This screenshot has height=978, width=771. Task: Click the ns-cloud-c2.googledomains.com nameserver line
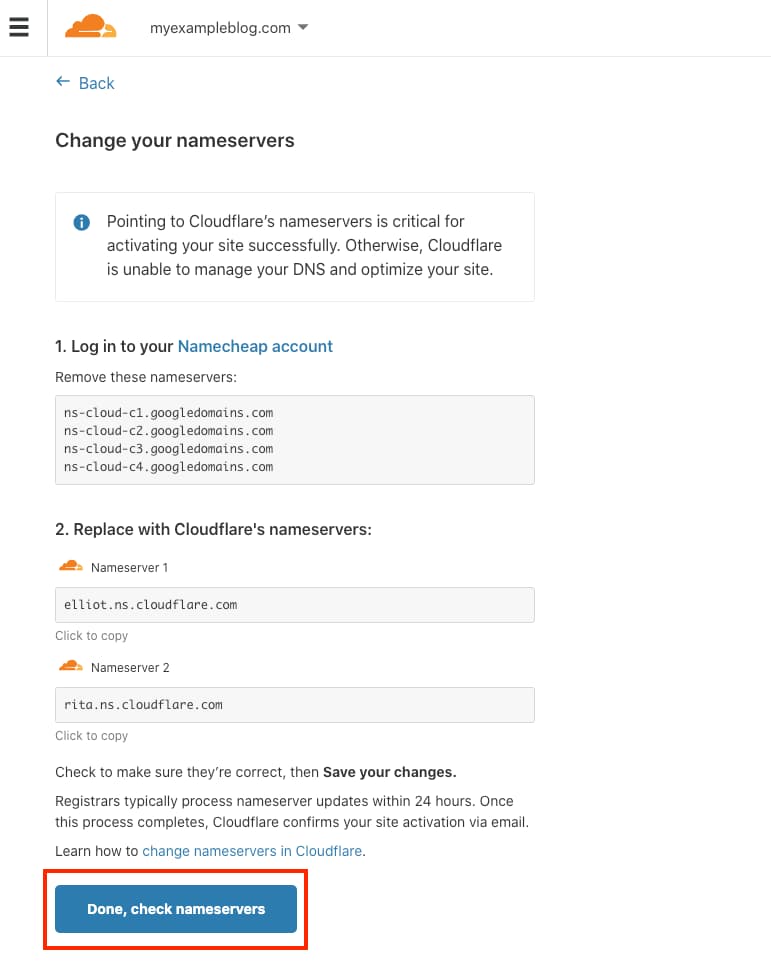coord(168,431)
